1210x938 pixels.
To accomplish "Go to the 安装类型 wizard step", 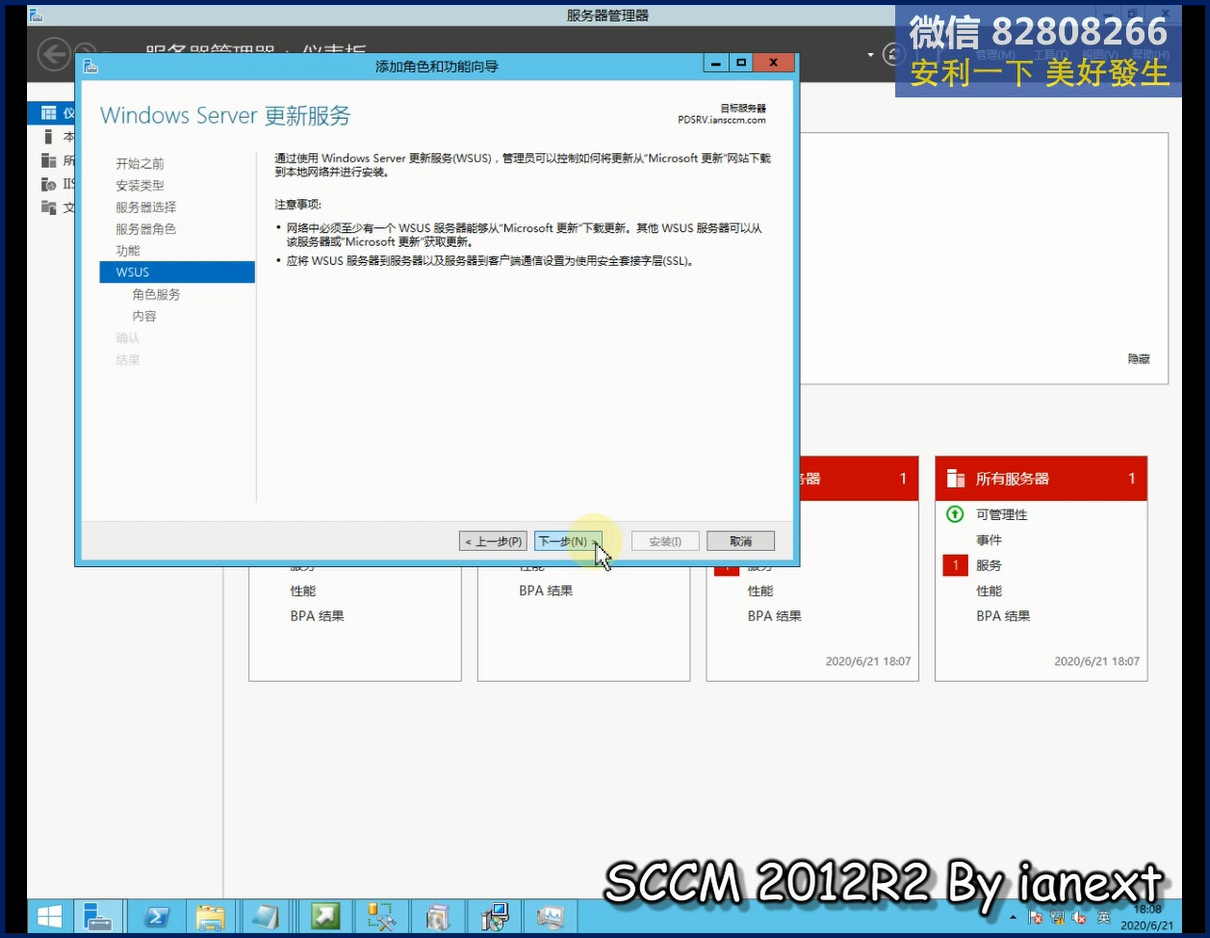I will point(140,186).
